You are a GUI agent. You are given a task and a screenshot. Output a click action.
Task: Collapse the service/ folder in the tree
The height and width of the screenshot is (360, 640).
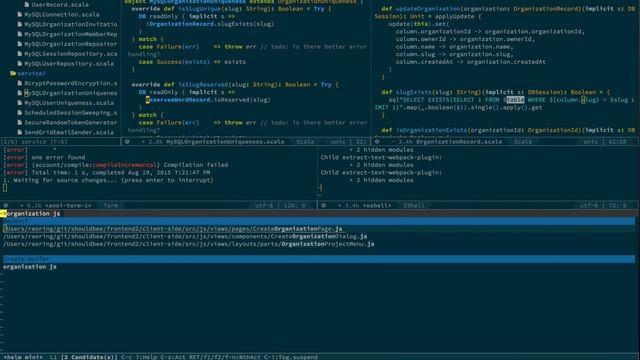(31, 73)
